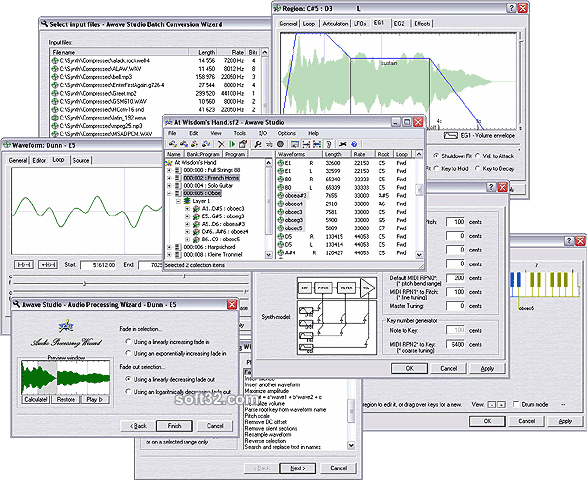Expand the 000:002 French Horns node

(x=169, y=178)
